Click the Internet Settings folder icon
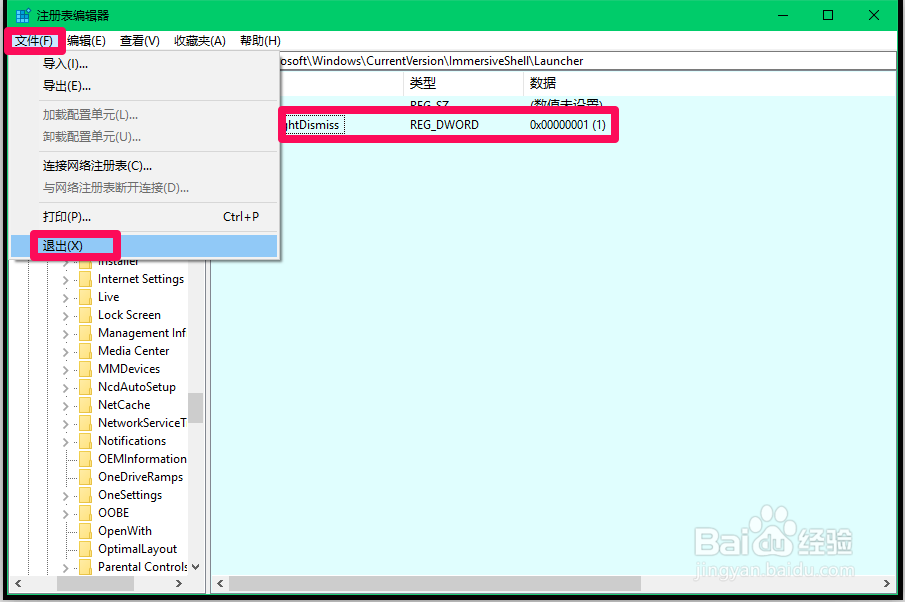The height and width of the screenshot is (602, 905). [x=85, y=279]
